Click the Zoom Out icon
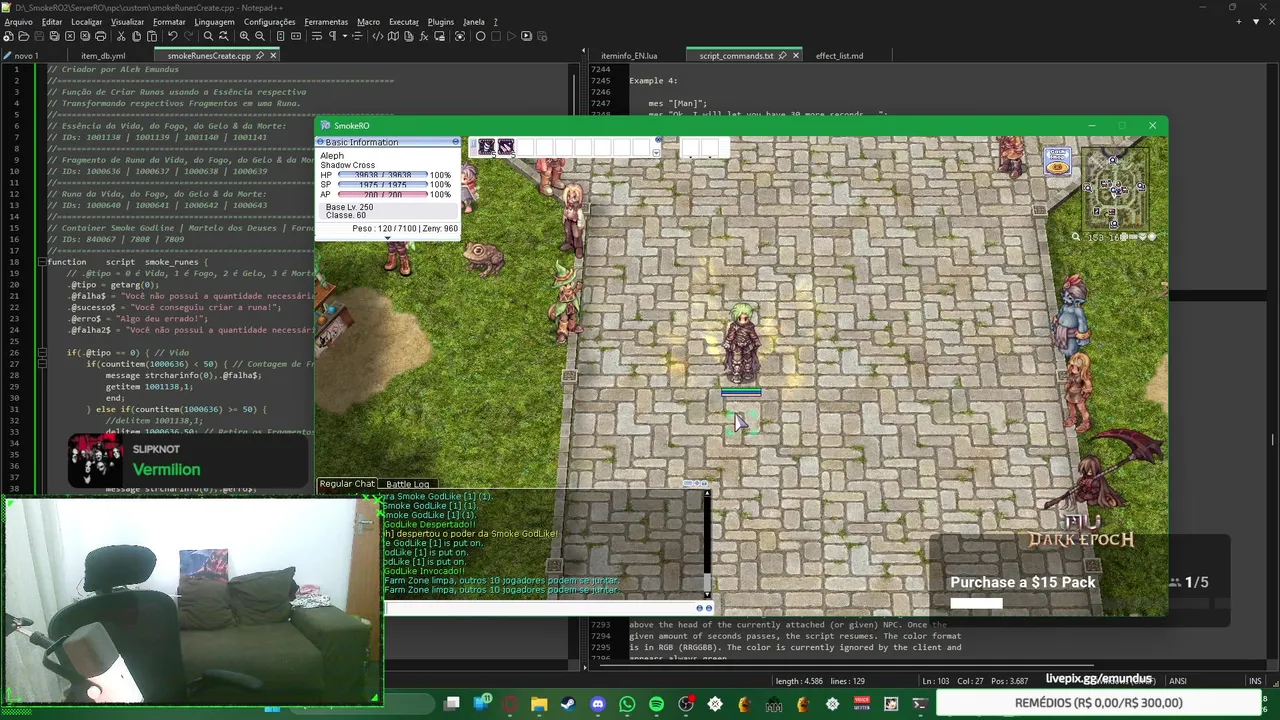Screen dimensions: 1280x720 (x=260, y=36)
